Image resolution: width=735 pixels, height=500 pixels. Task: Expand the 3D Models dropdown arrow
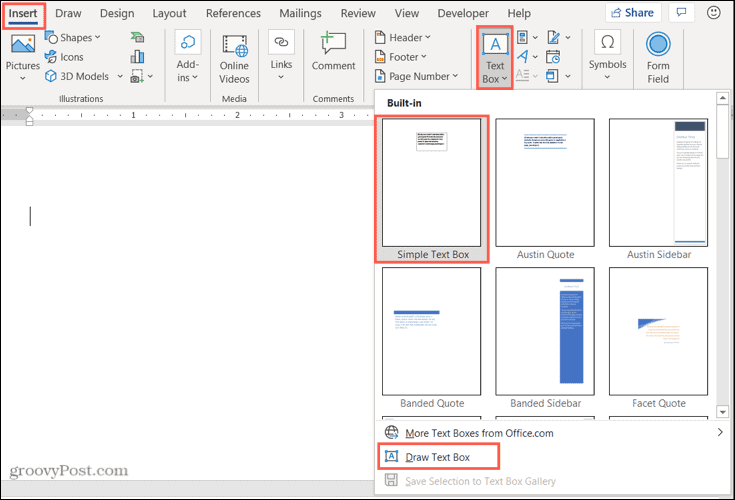120,76
